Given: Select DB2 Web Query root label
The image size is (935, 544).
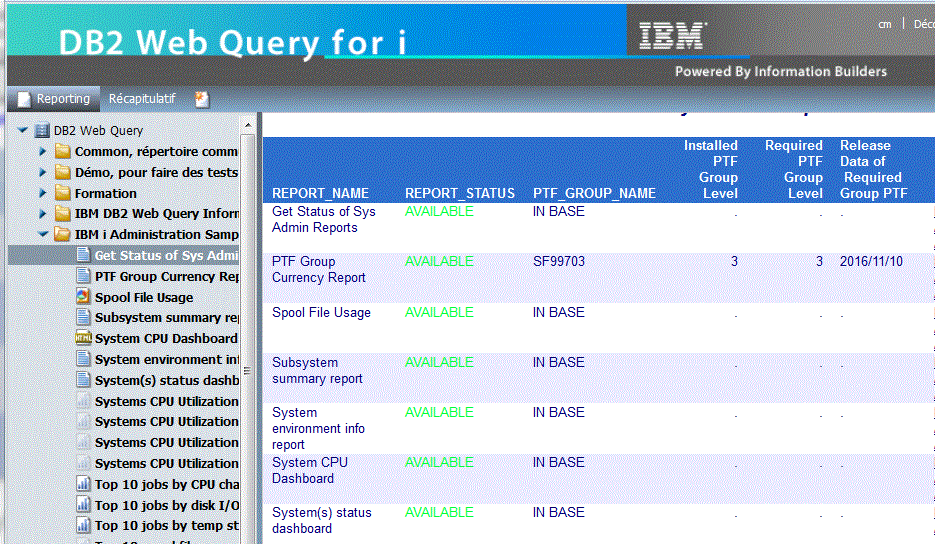Looking at the screenshot, I should [x=98, y=131].
